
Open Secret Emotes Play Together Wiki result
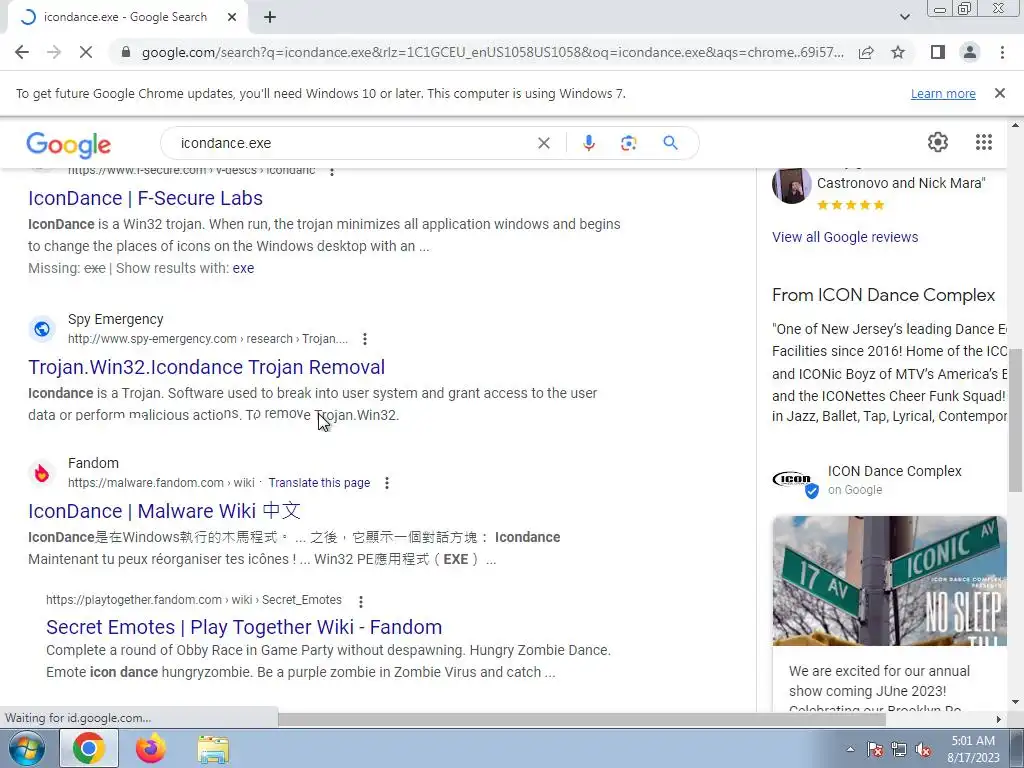[x=244, y=627]
